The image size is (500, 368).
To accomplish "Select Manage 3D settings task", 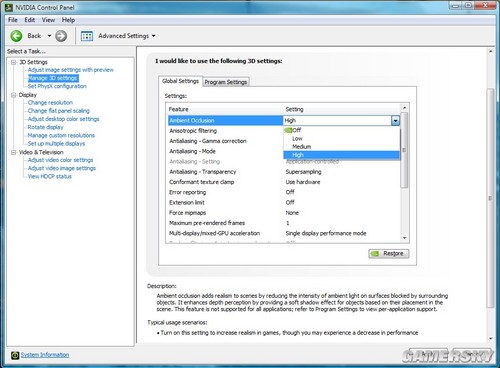I will click(x=53, y=78).
